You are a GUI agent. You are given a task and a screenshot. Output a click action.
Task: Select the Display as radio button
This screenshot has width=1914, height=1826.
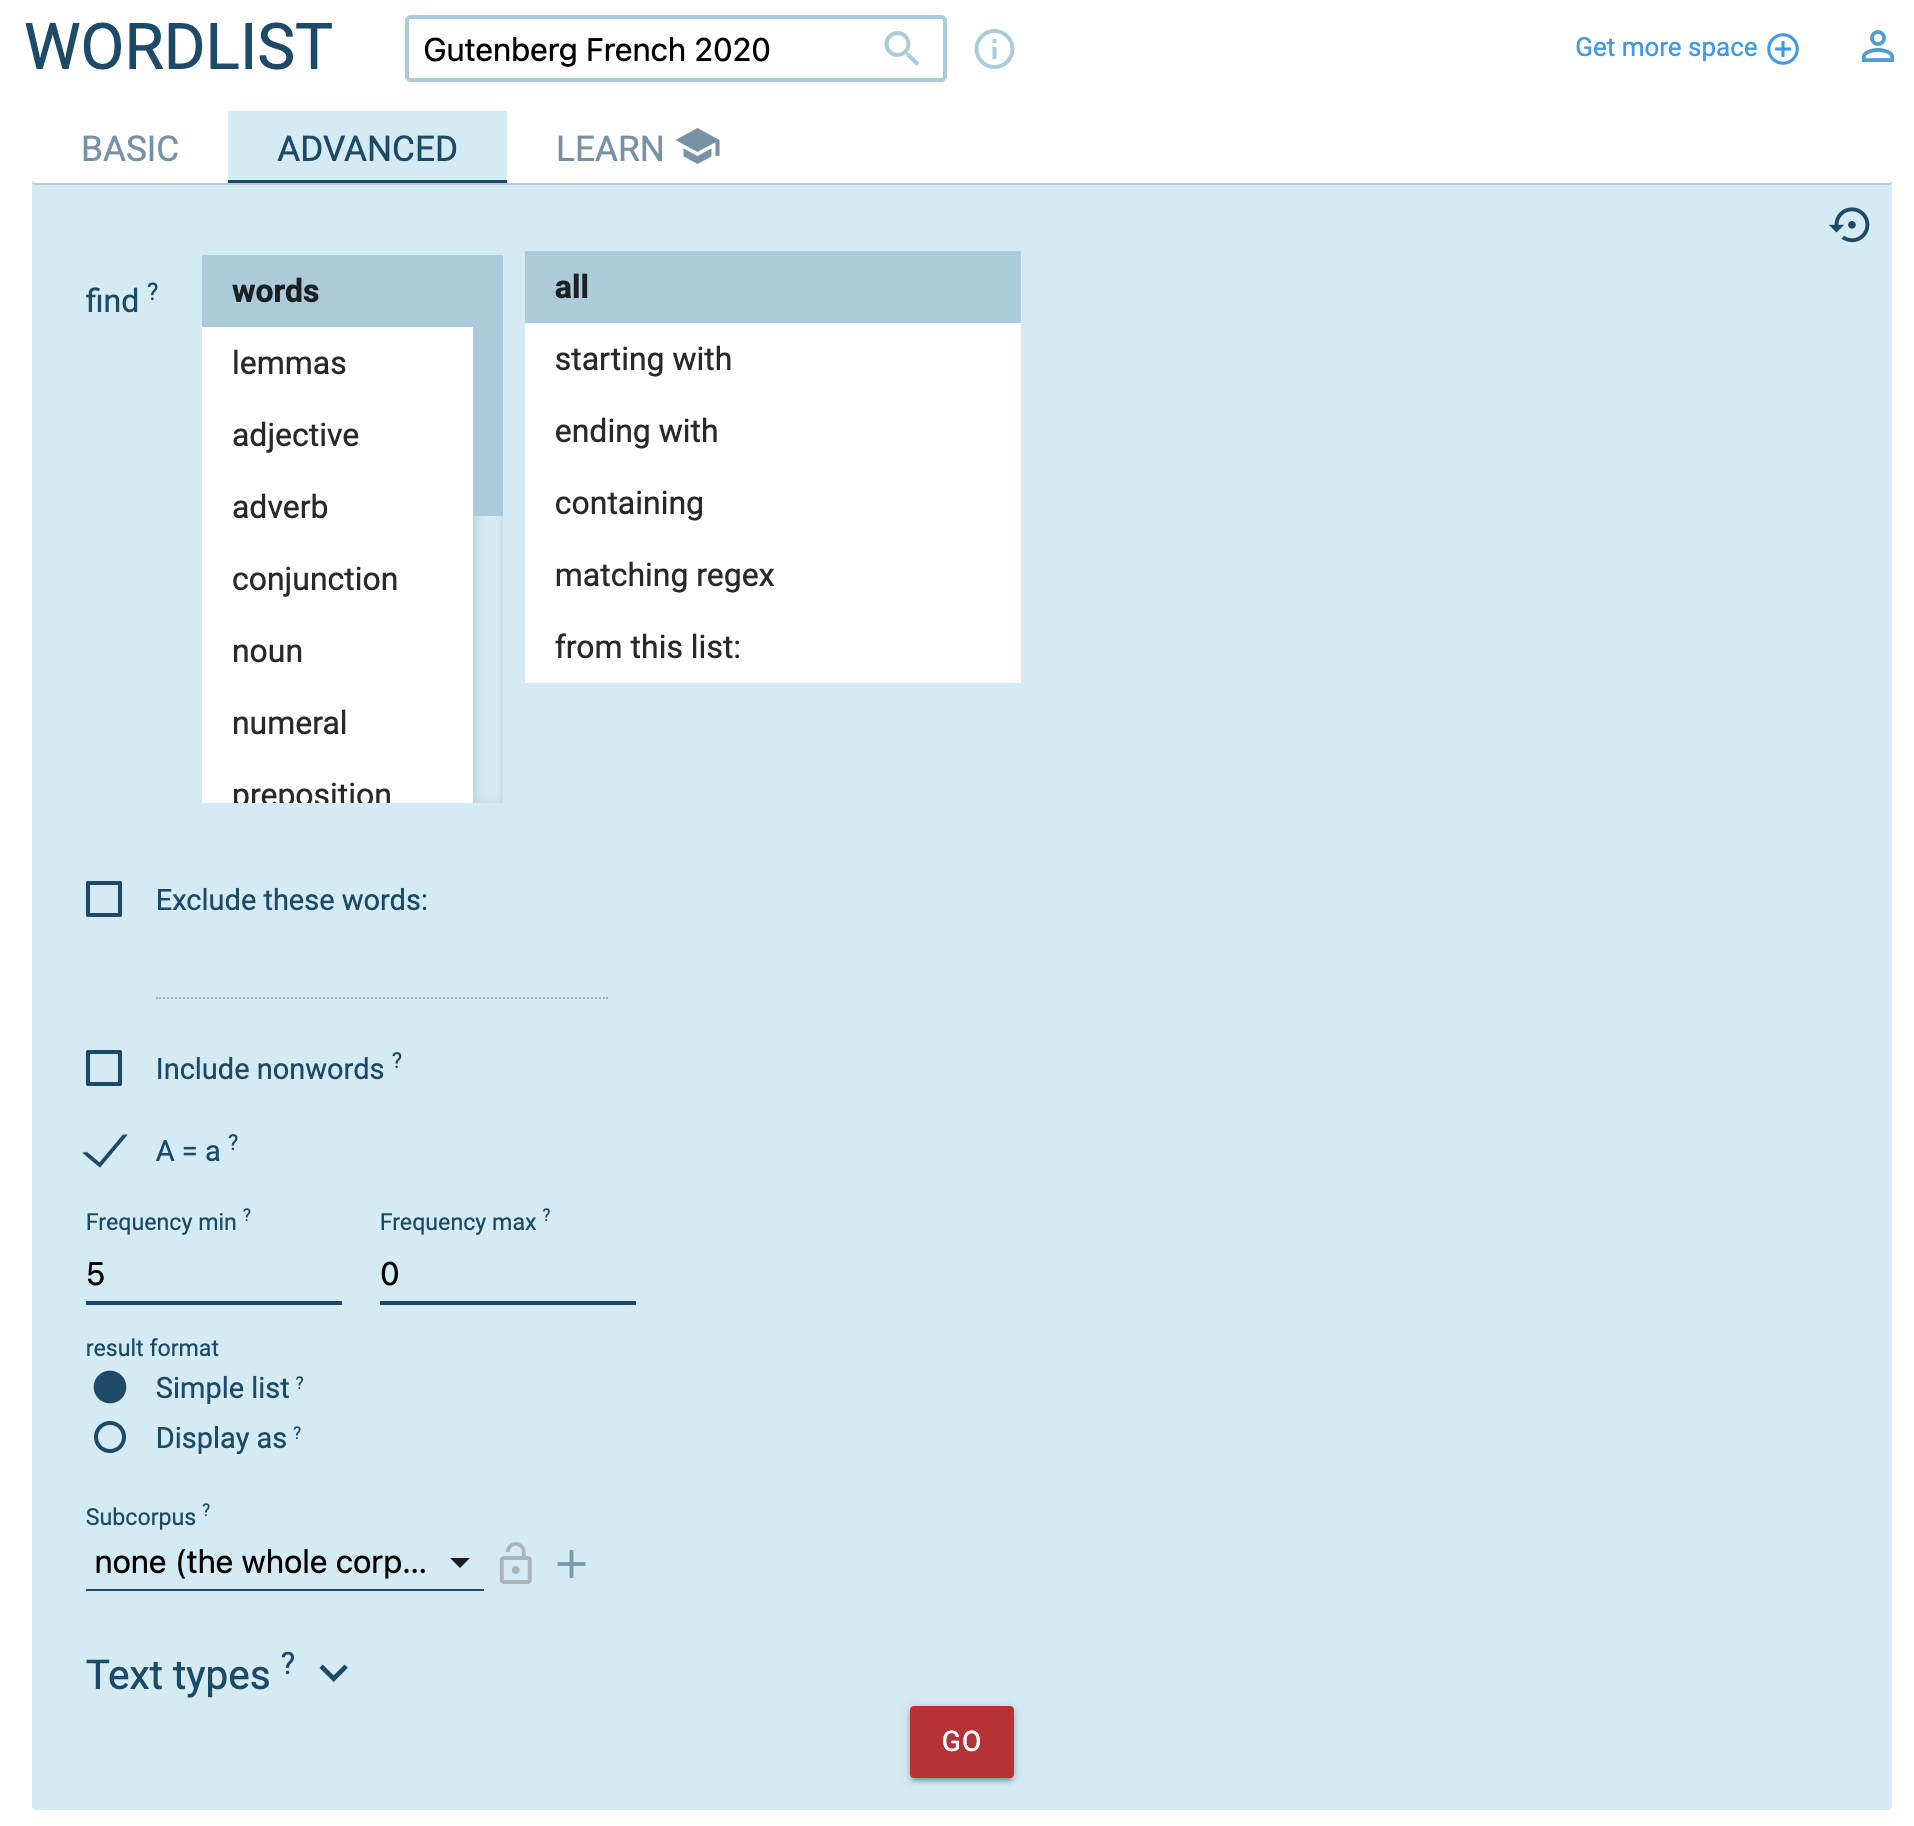click(110, 1437)
